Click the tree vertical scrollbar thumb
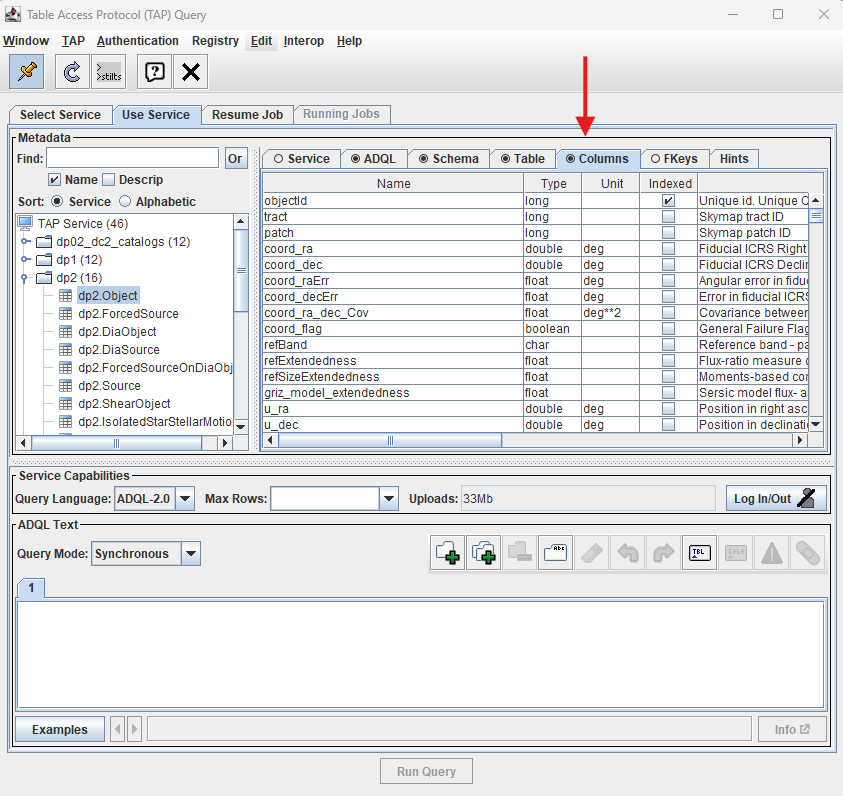This screenshot has width=843, height=796. 241,270
